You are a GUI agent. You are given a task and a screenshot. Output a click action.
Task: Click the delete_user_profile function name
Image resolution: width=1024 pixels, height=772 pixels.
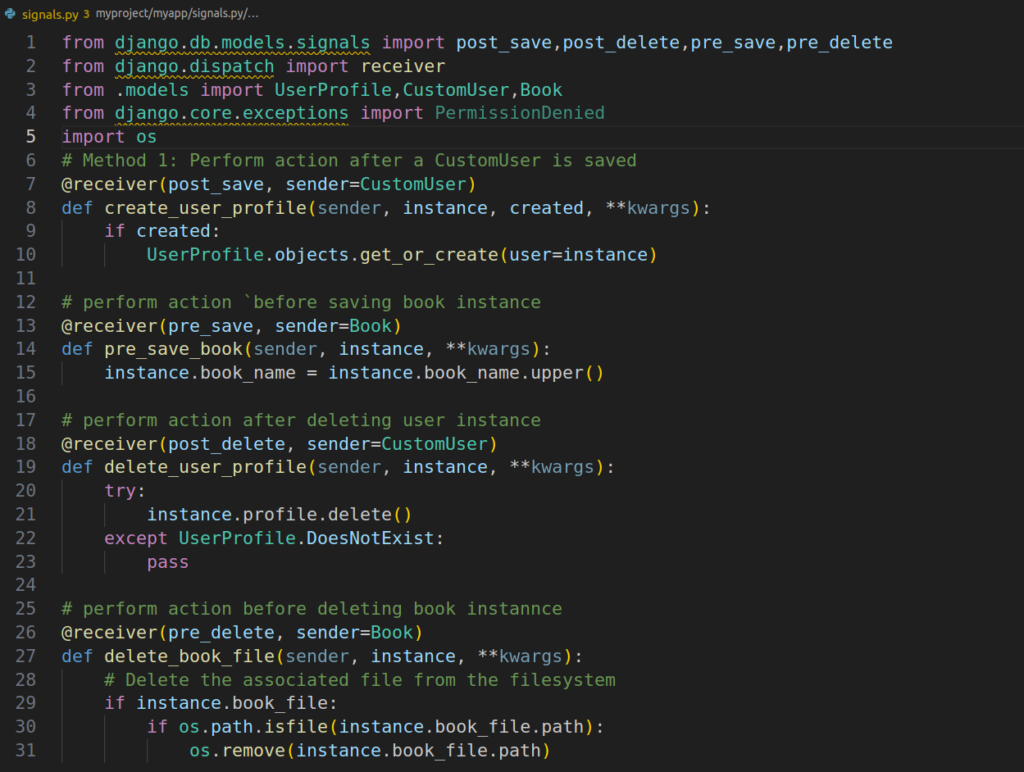[205, 467]
